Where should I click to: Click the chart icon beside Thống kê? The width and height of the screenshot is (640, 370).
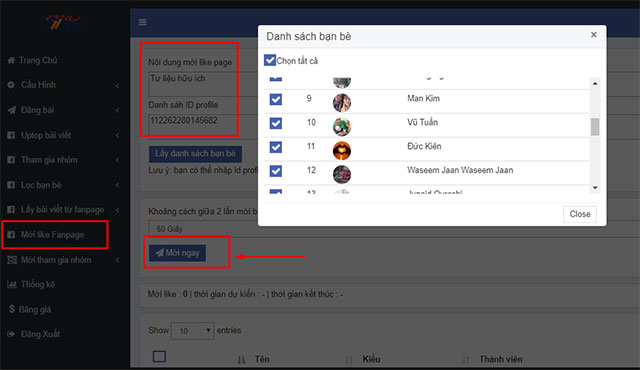point(11,284)
